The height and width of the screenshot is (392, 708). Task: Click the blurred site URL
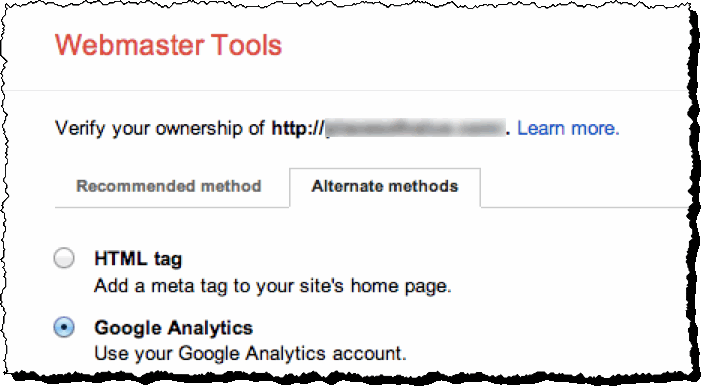click(x=415, y=128)
